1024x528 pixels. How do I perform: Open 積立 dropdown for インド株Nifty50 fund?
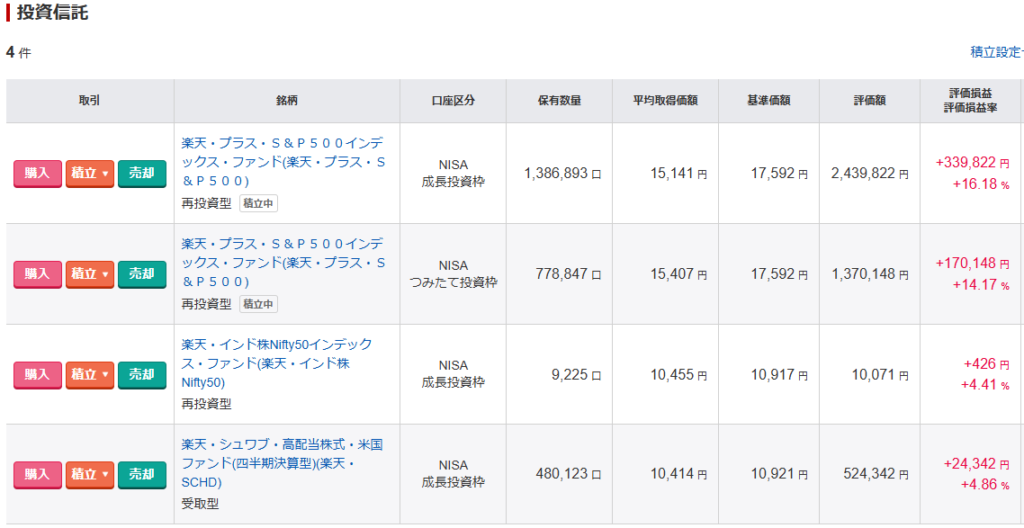[89, 375]
